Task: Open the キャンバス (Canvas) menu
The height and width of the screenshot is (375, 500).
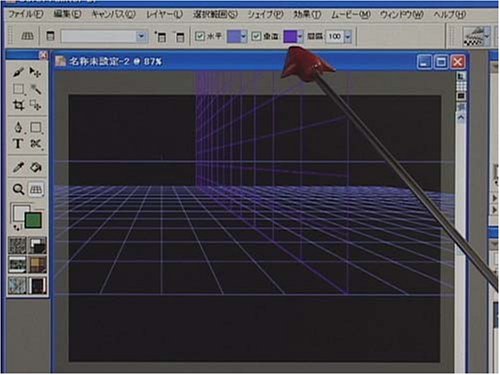Action: 114,14
